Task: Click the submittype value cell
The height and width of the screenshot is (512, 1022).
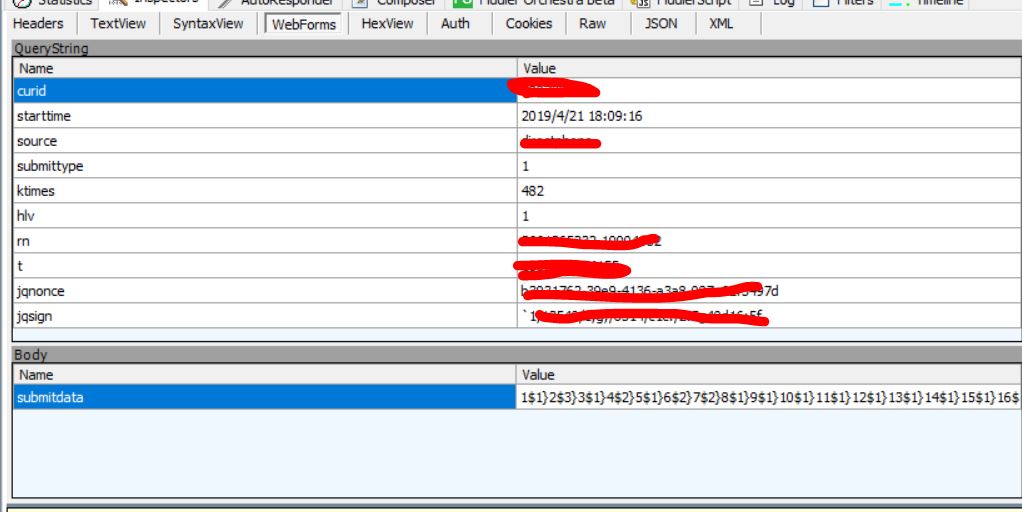Action: pyautogui.click(x=769, y=166)
